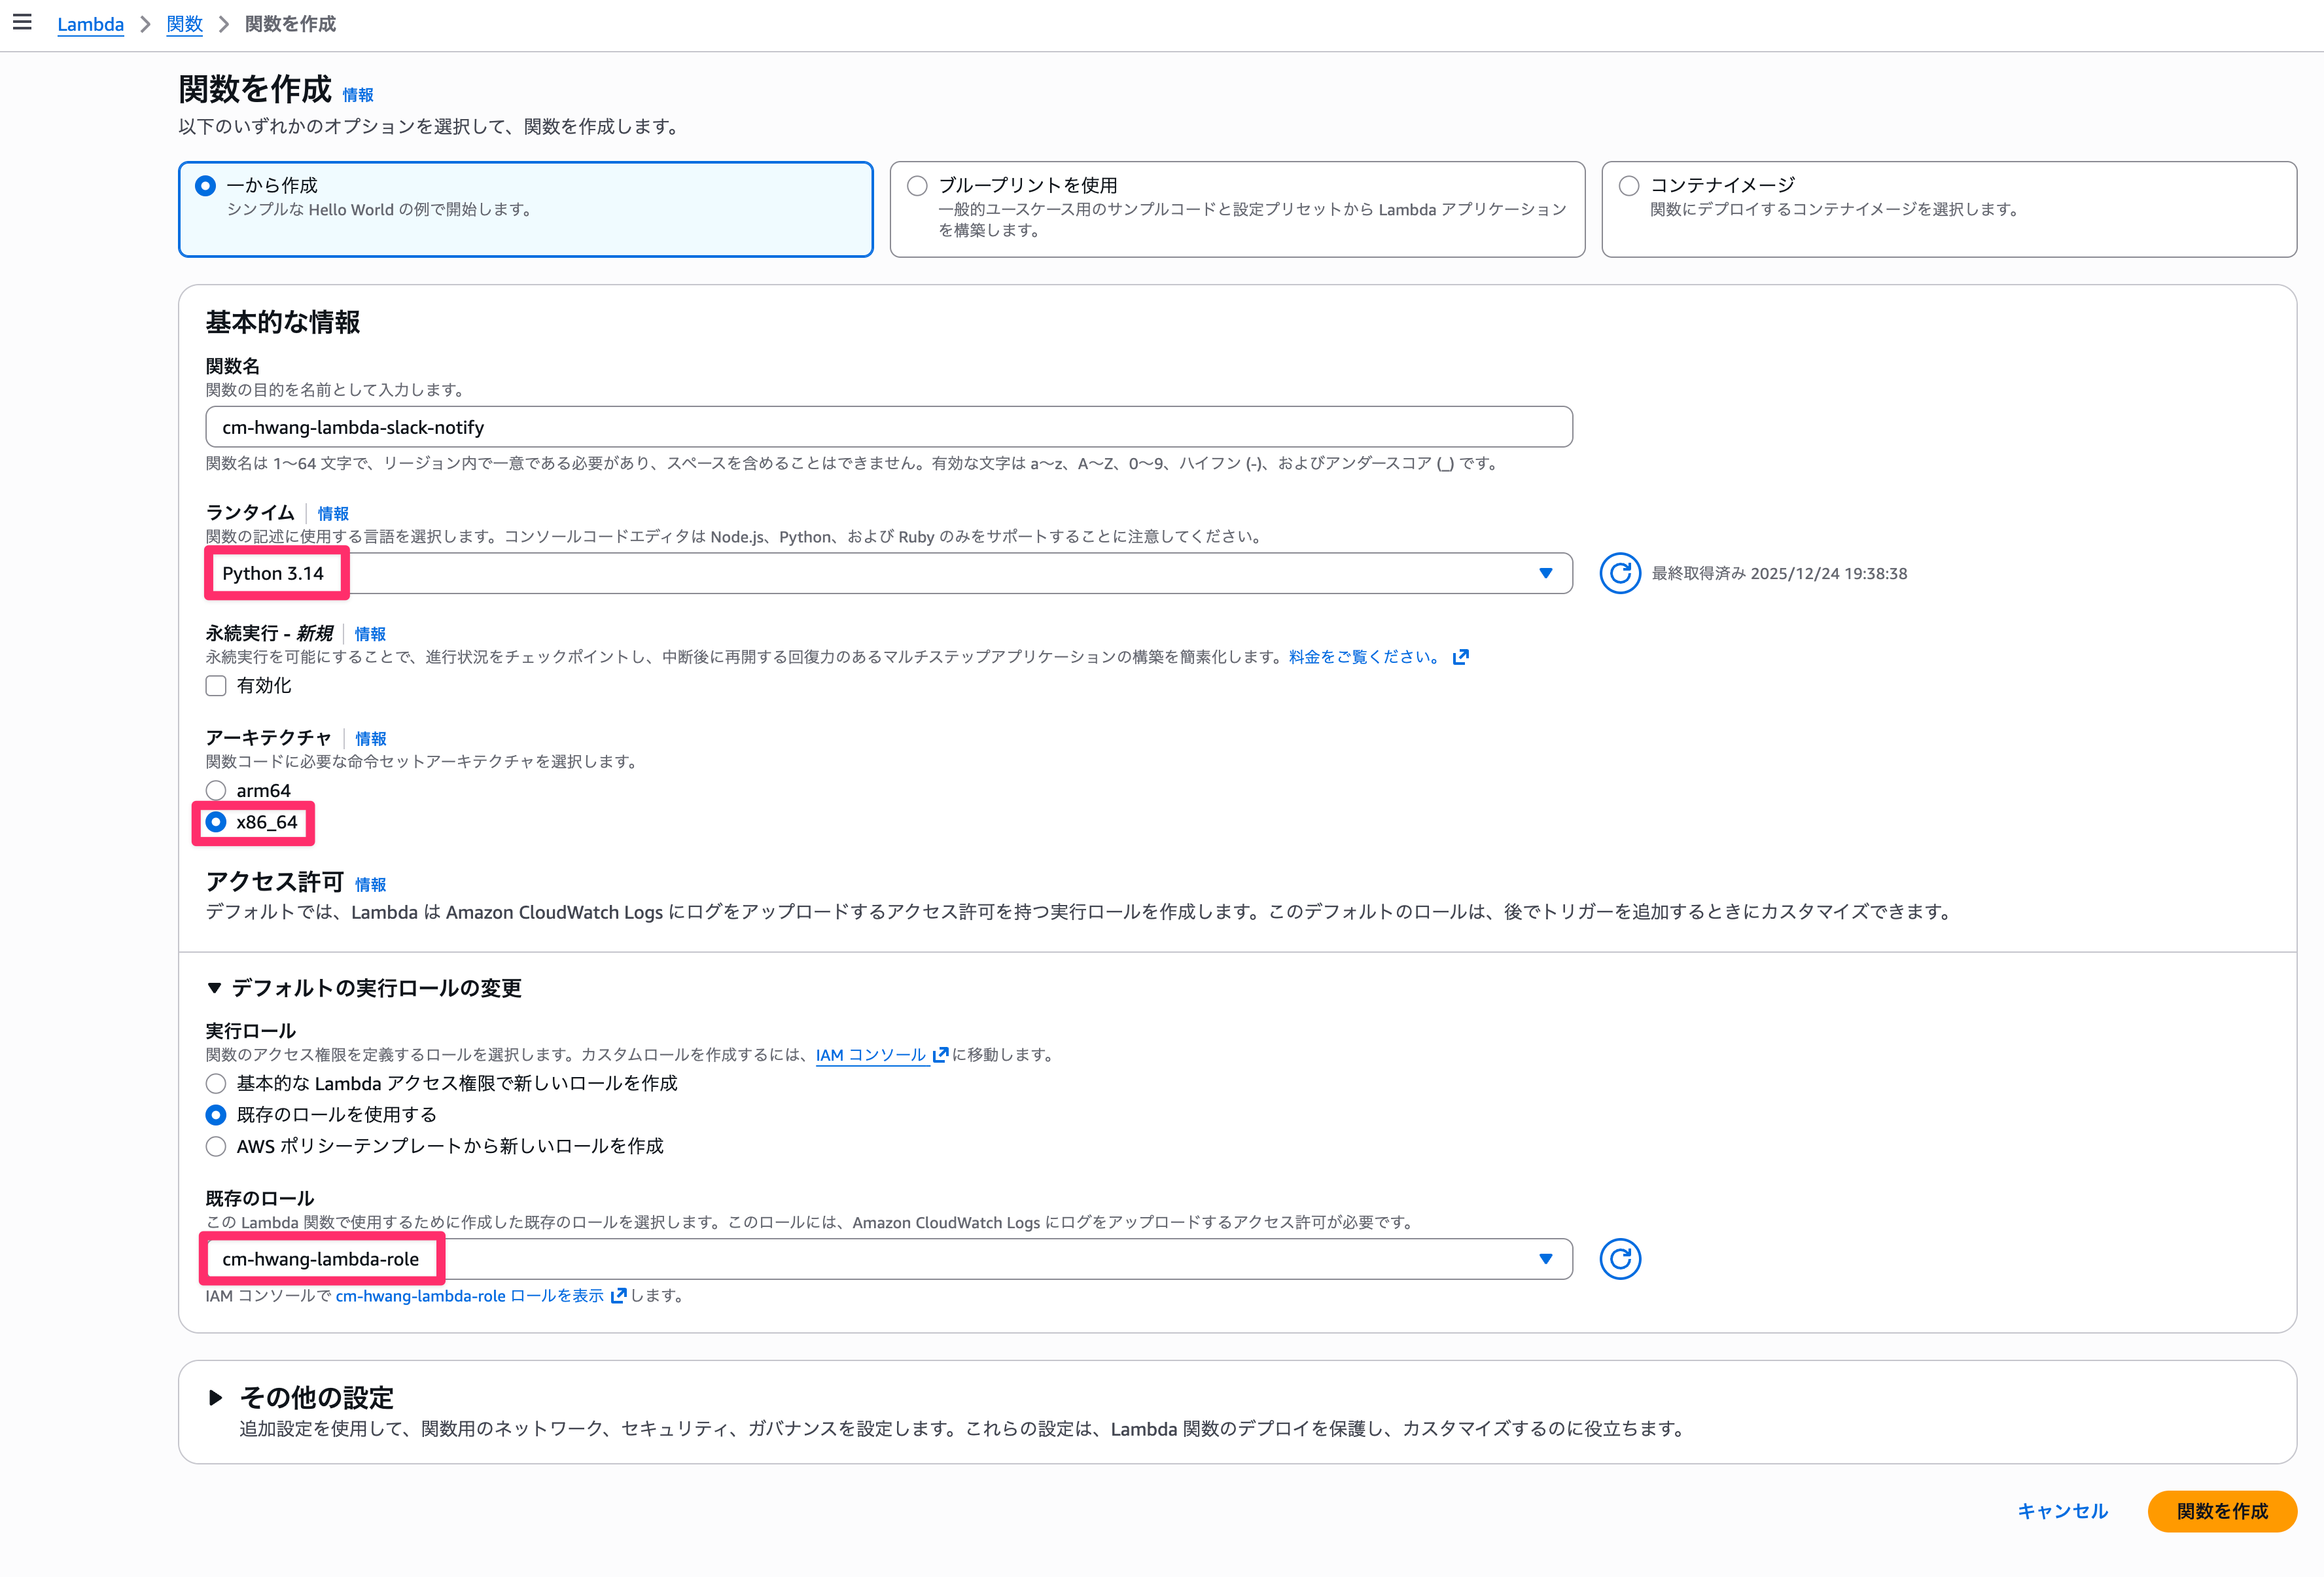This screenshot has width=2324, height=1577.
Task: Click external link icon beside pricing link
Action: pos(1461,657)
